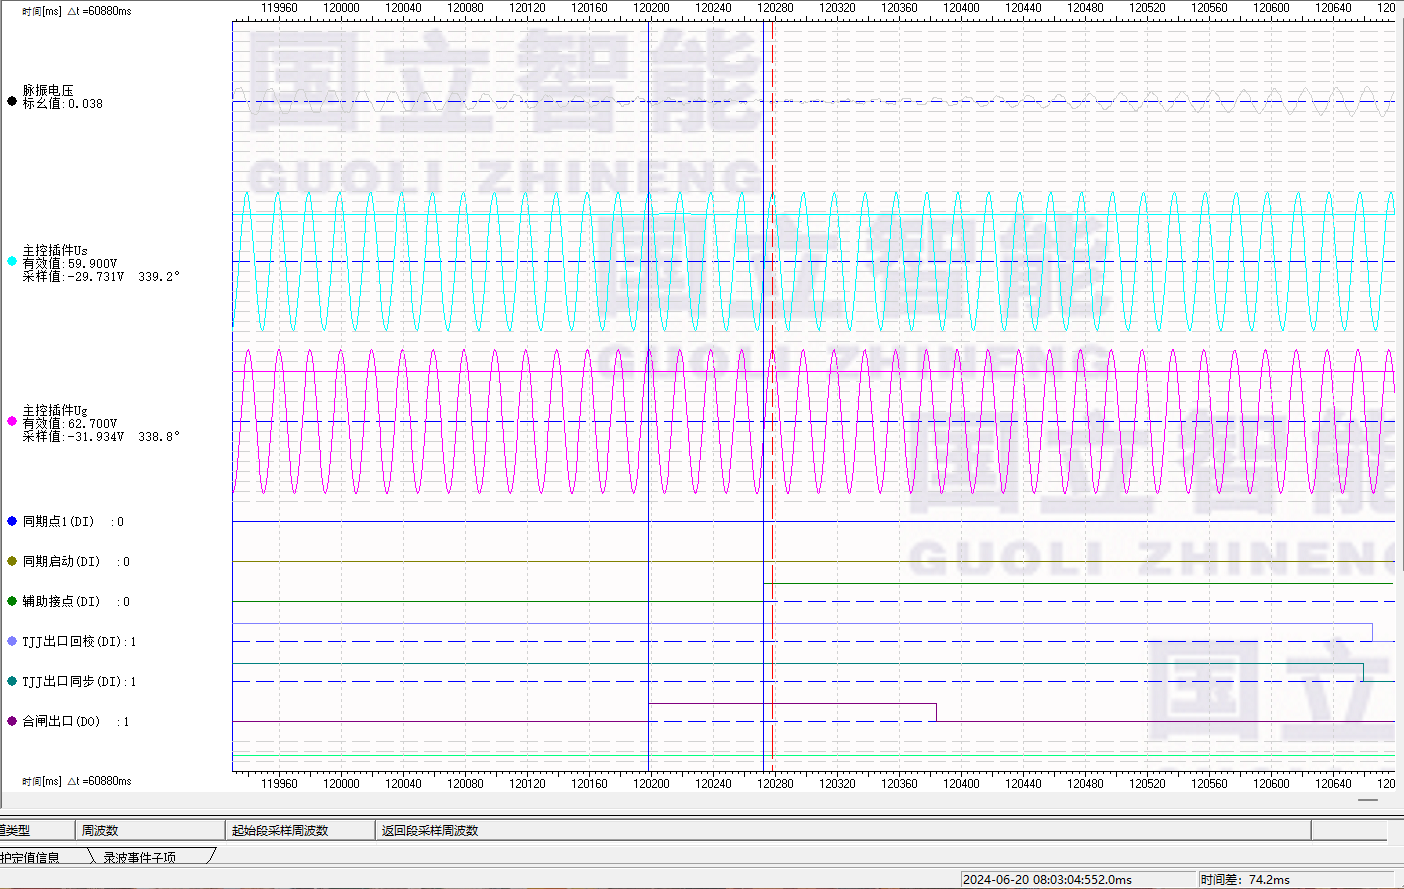
Task: Open the 护定值信息 tab
Action: (32, 857)
